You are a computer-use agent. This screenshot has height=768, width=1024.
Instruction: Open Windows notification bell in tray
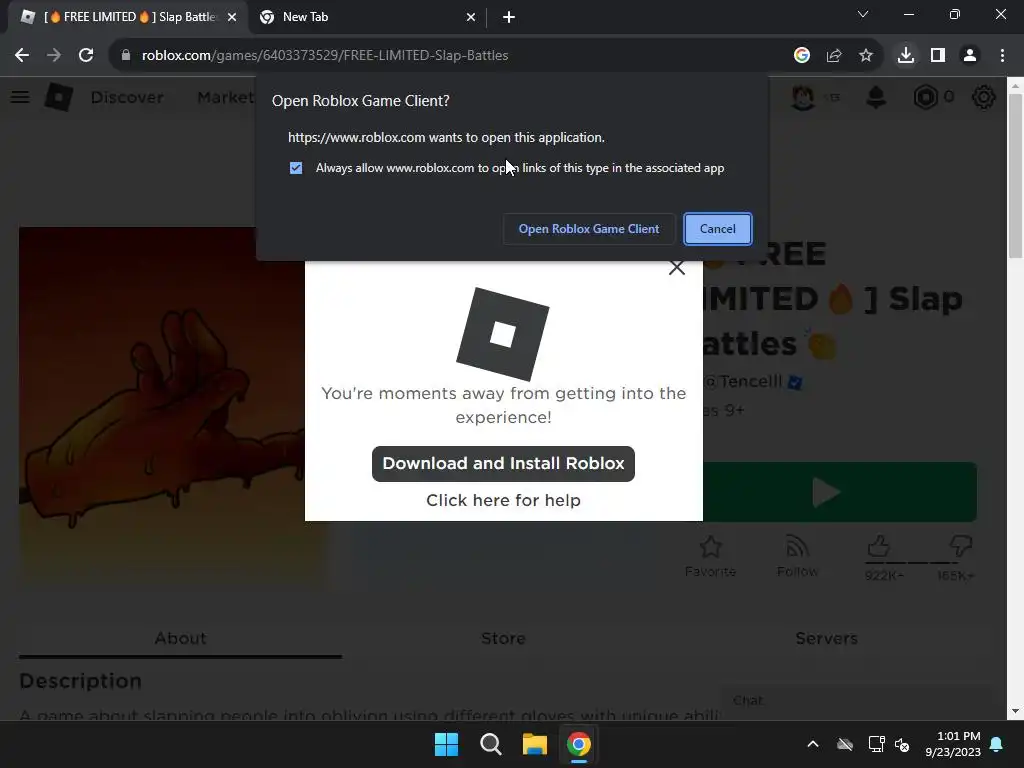[997, 744]
